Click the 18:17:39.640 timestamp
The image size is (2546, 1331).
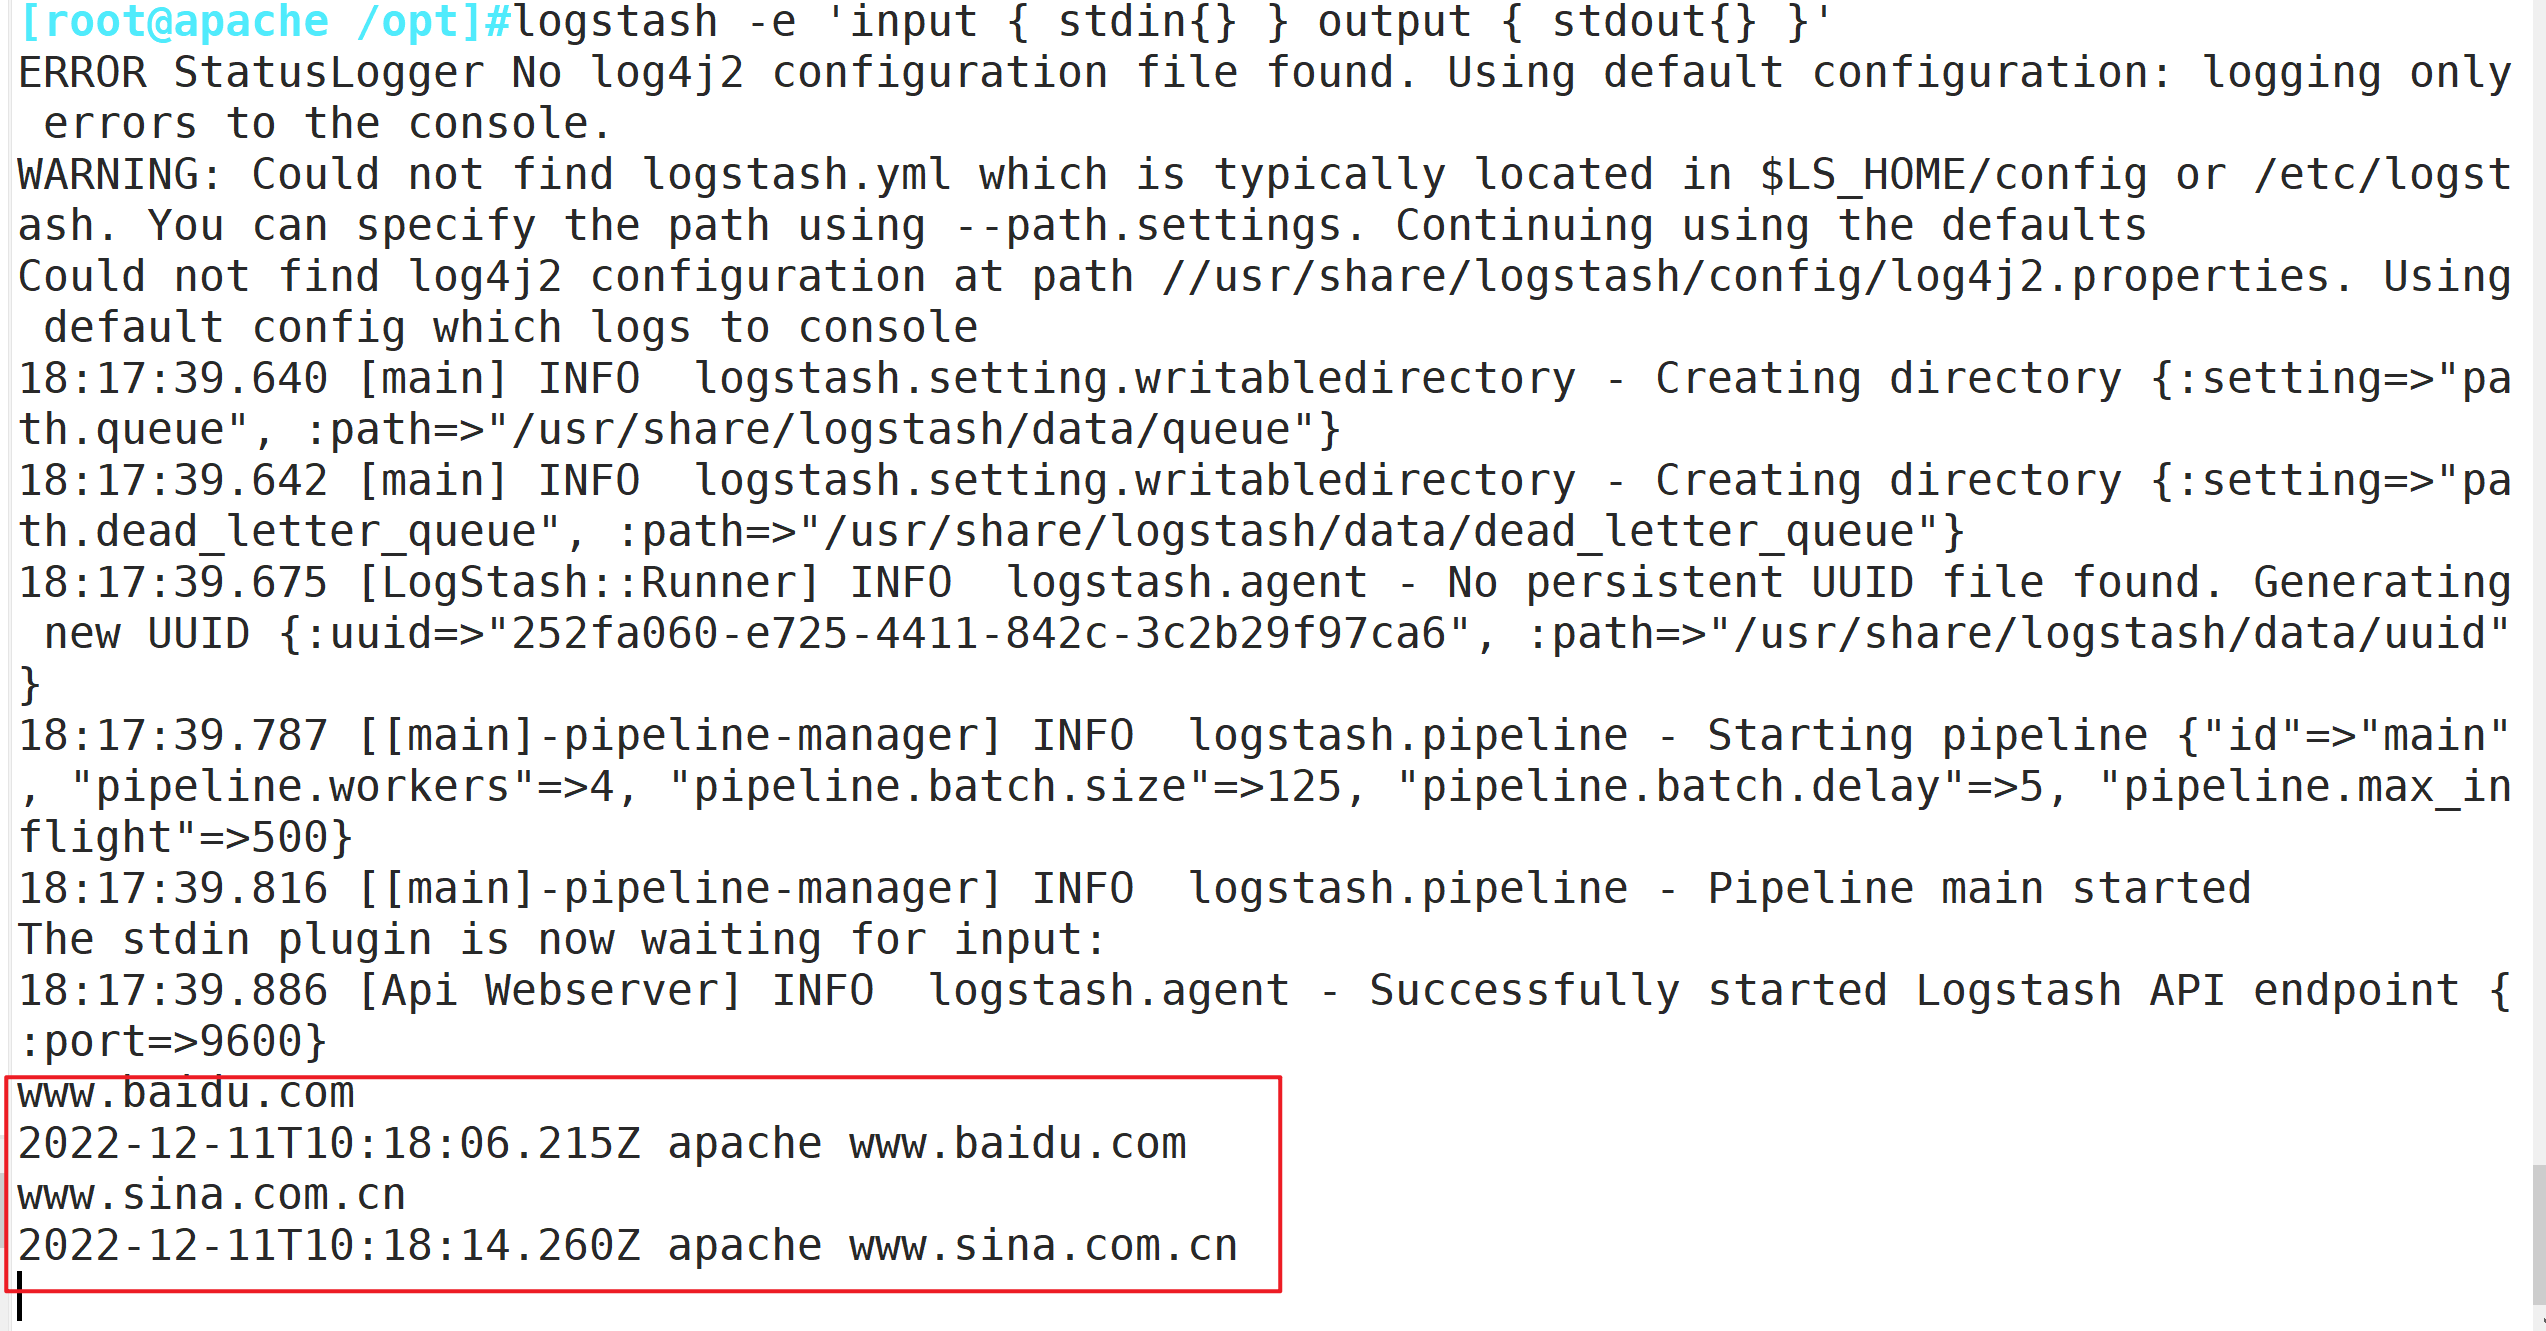tap(173, 379)
